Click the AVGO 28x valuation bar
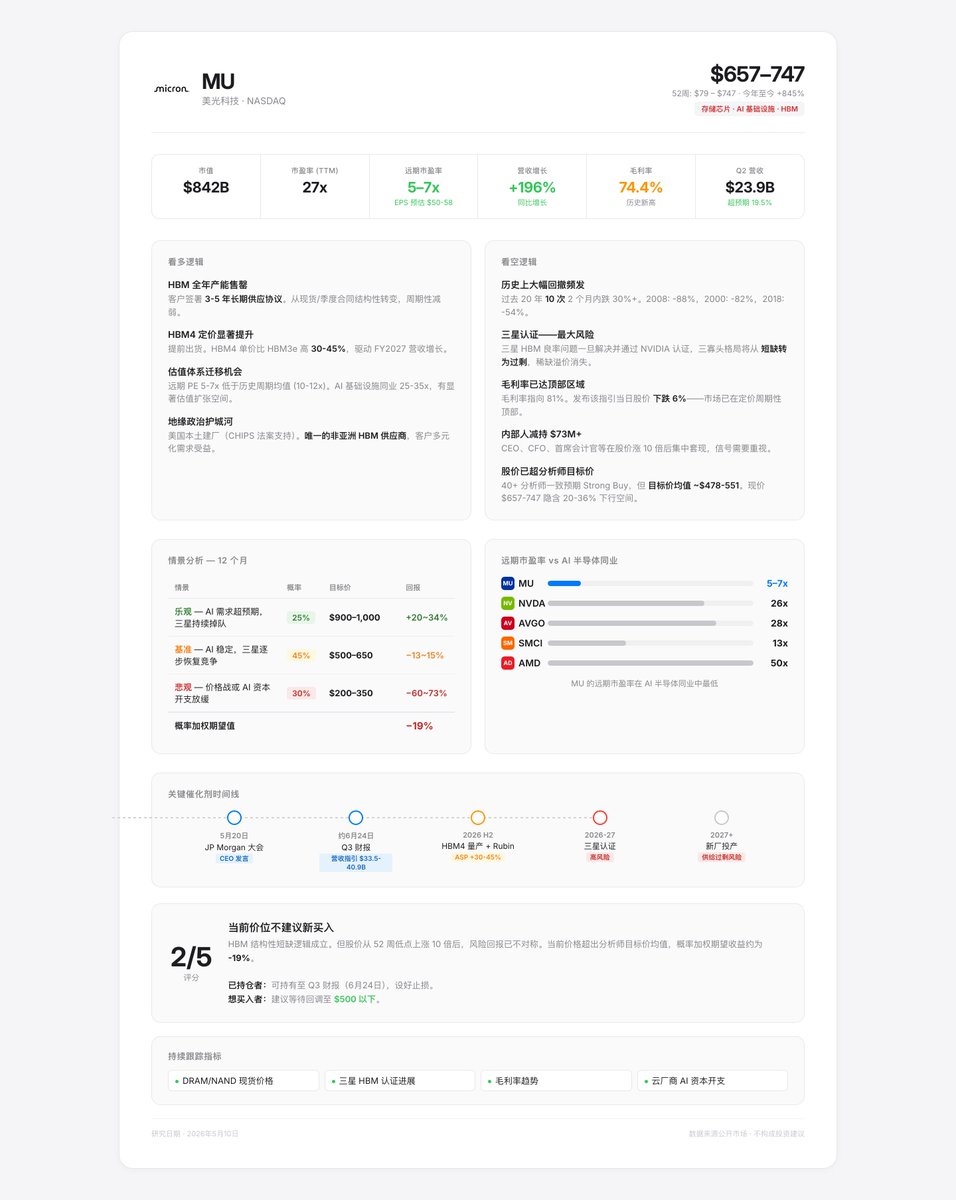Image resolution: width=956 pixels, height=1200 pixels. click(651, 623)
